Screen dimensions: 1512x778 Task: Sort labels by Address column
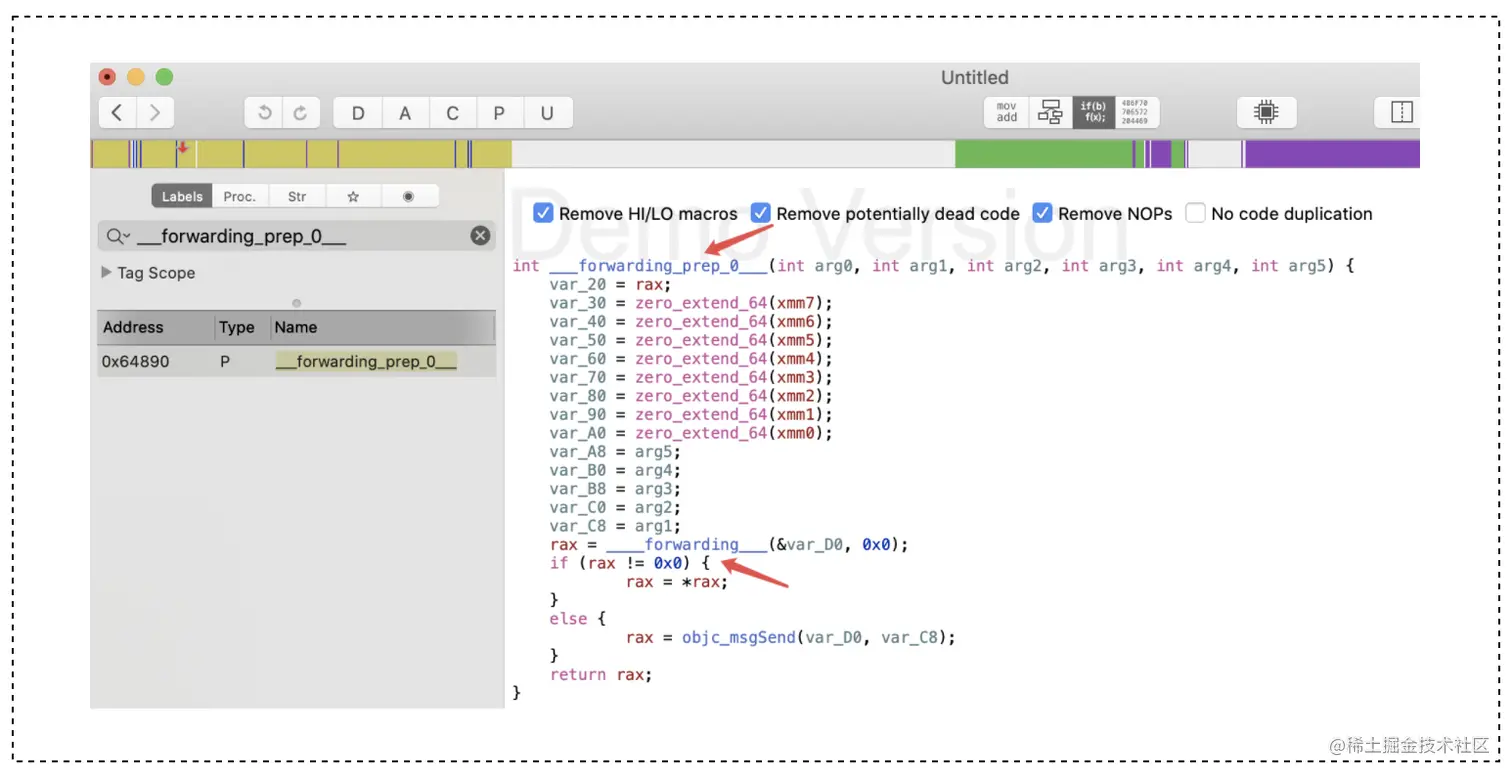(156, 327)
